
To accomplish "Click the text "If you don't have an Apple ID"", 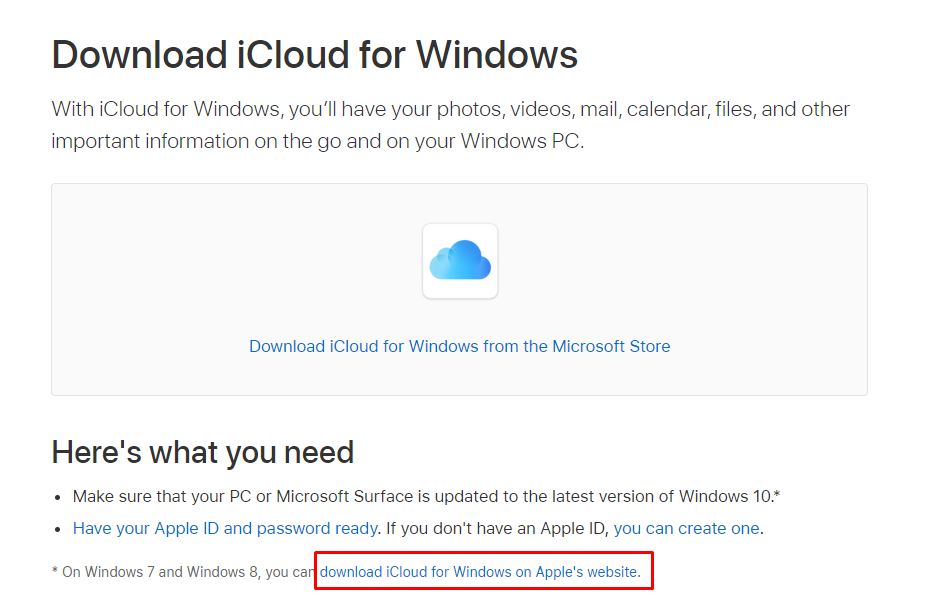I will pyautogui.click(x=496, y=528).
